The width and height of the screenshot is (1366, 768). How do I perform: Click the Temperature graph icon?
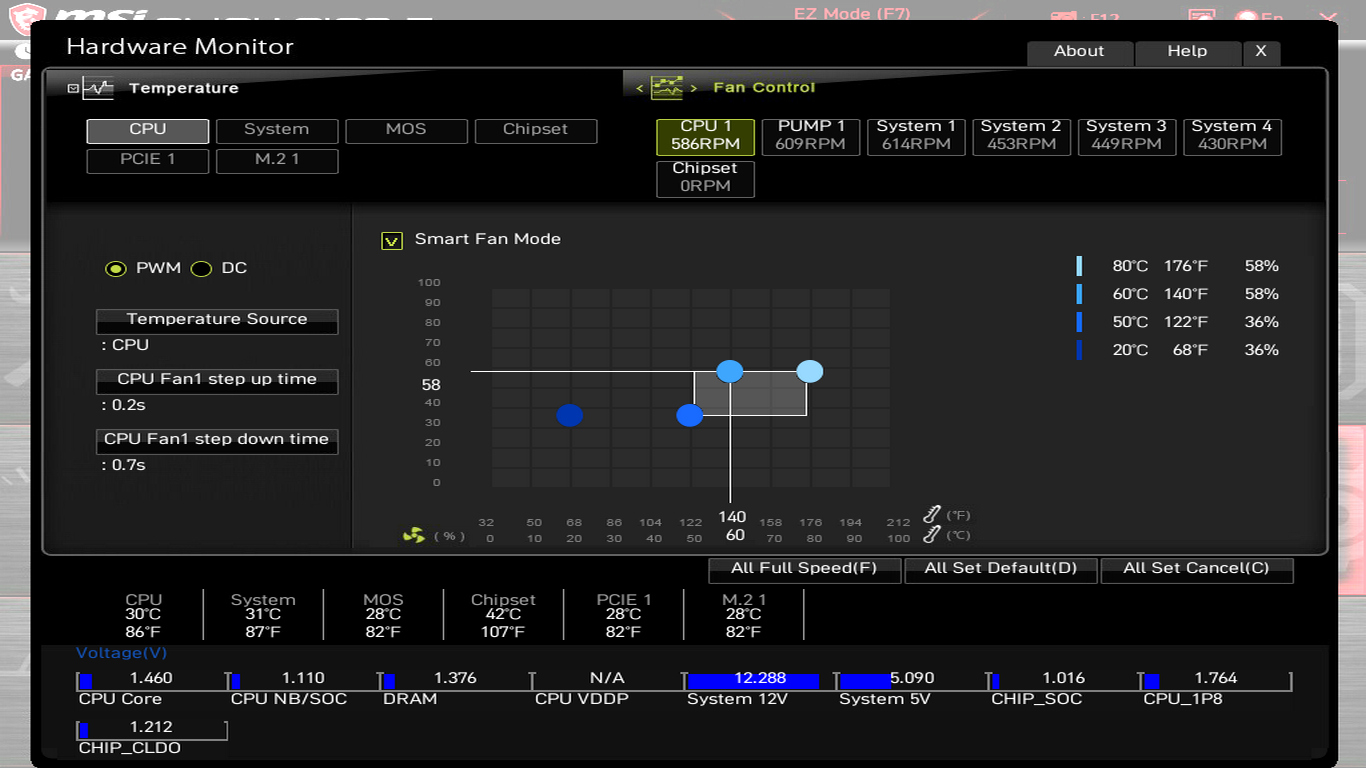(x=98, y=88)
